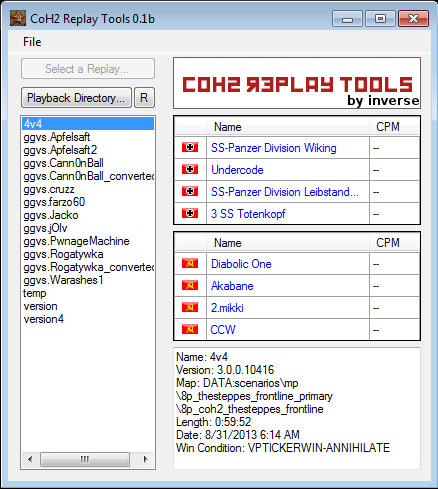Click the horizontal scrollbar thumb

pyautogui.click(x=85, y=459)
